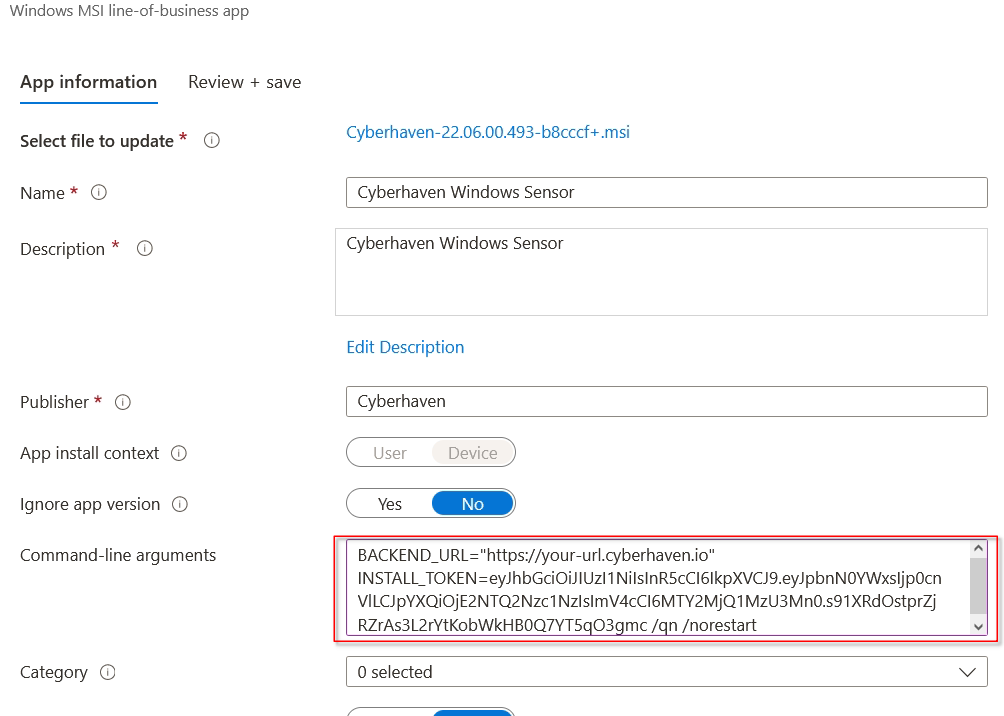The width and height of the screenshot is (1004, 716).
Task: Open the Cyberhaven .msi file link
Action: [x=488, y=132]
